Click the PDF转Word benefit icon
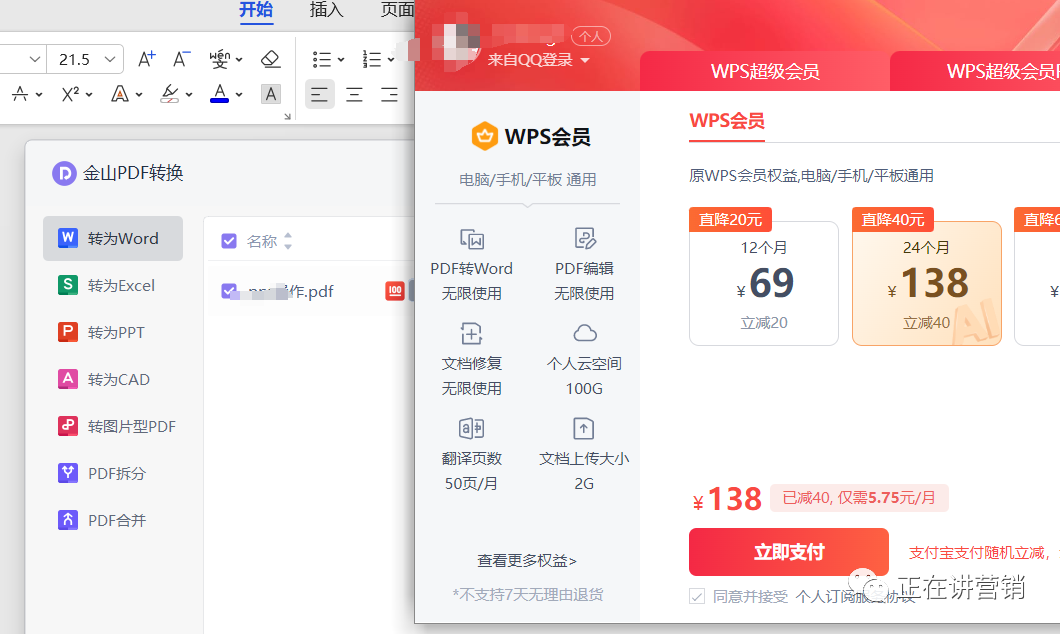The image size is (1060, 634). pyautogui.click(x=472, y=239)
